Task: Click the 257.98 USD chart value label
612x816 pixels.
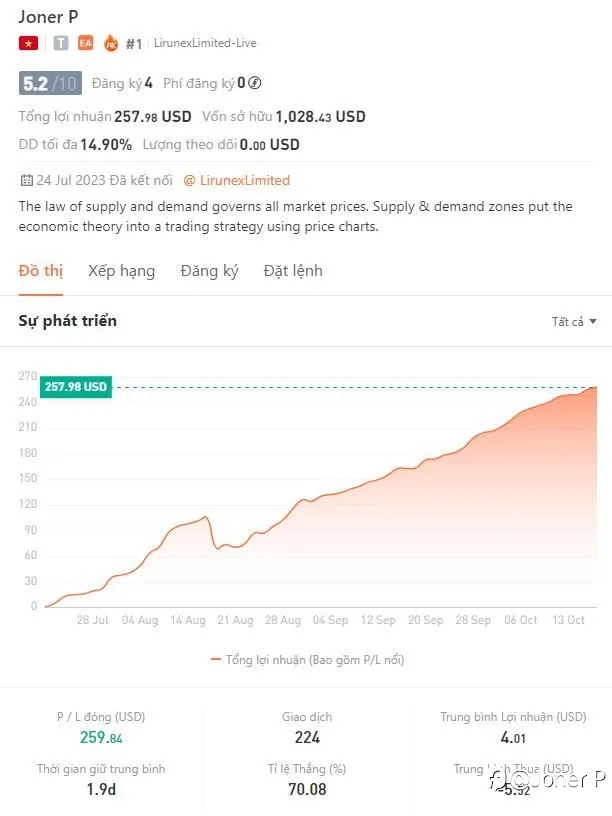Action: (76, 387)
